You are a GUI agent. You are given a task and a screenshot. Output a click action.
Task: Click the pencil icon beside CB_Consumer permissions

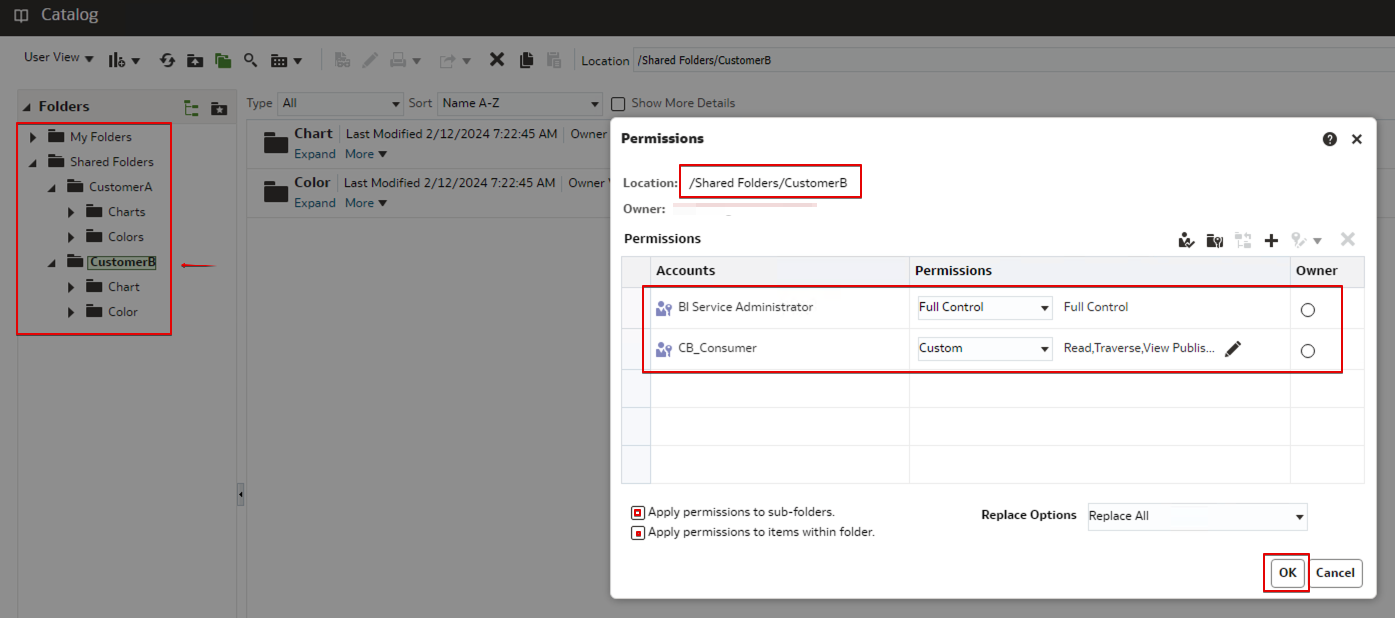click(1233, 348)
